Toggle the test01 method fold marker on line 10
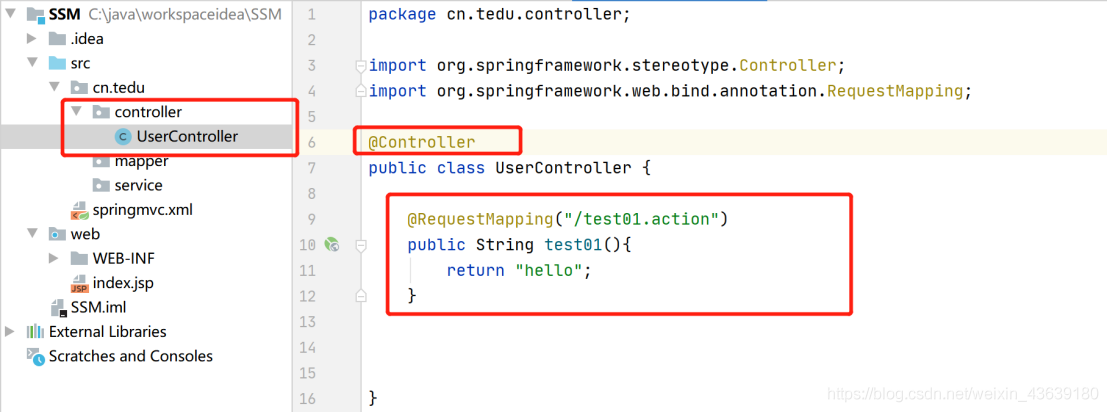The width and height of the screenshot is (1108, 412). click(x=360, y=245)
